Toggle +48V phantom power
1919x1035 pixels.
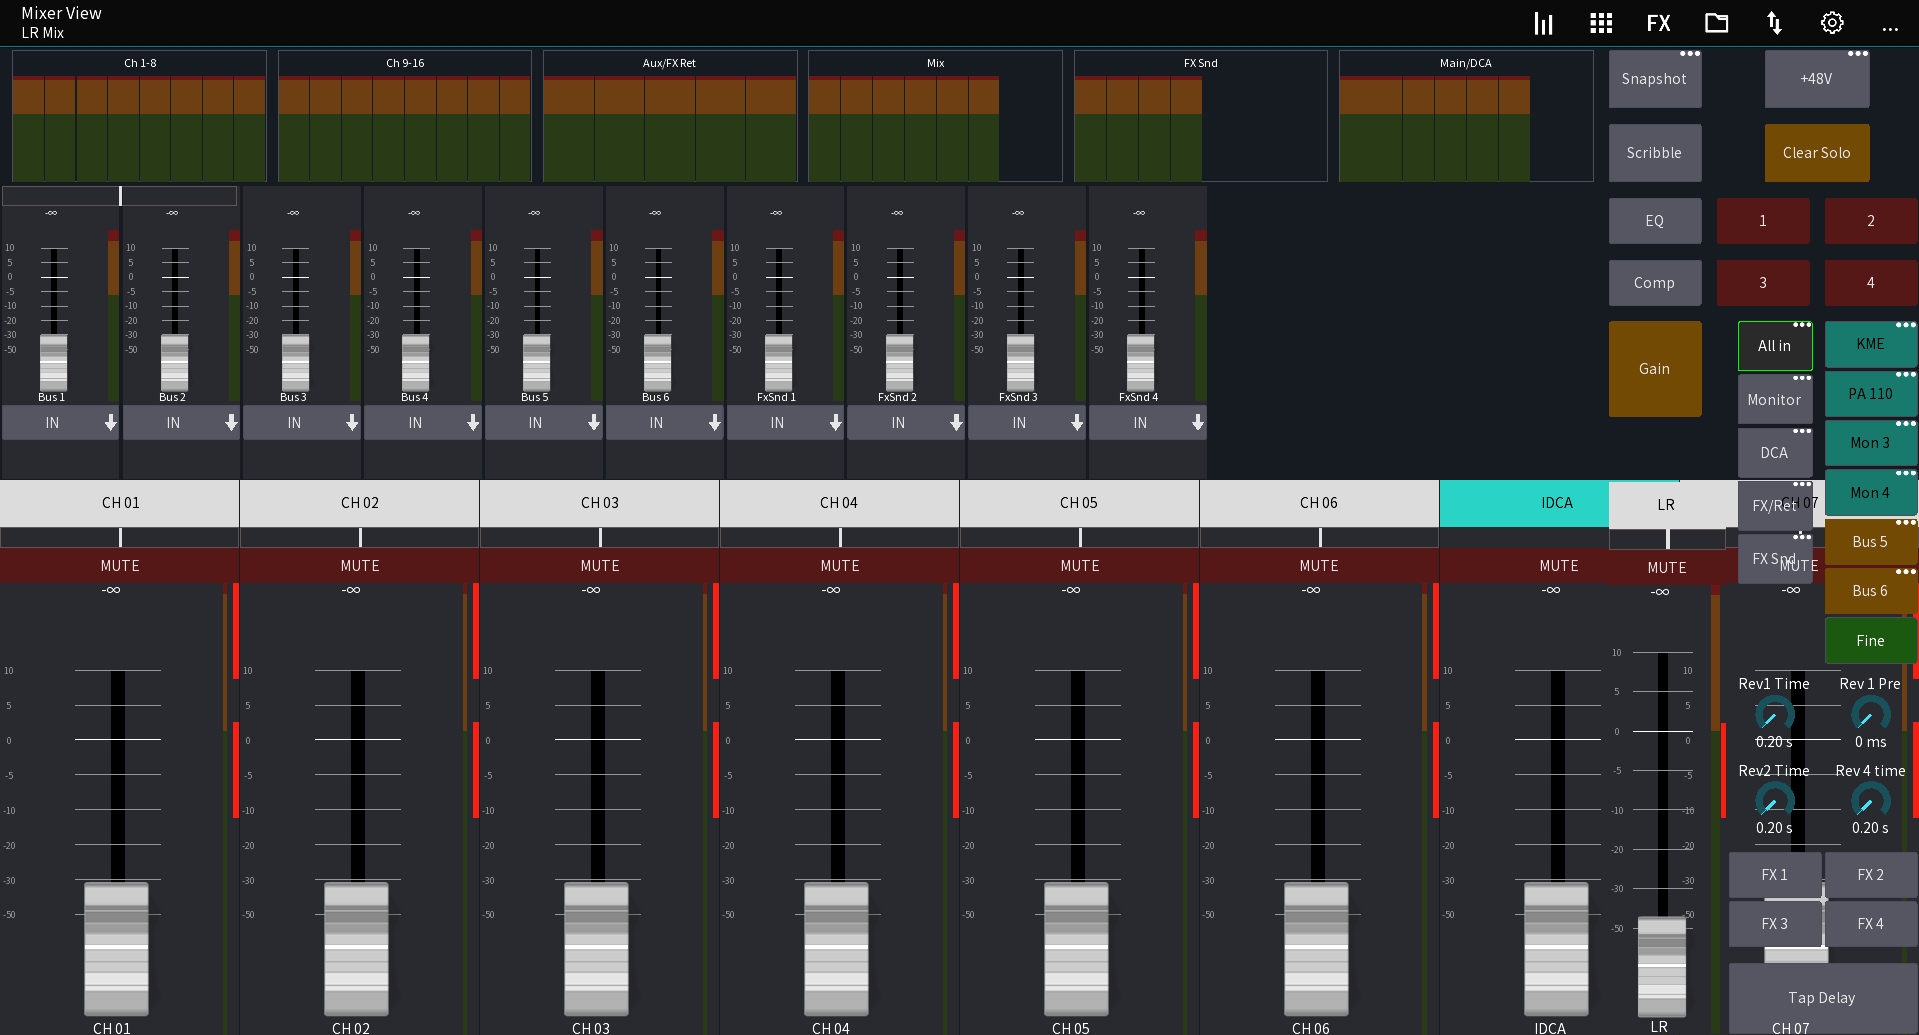click(1817, 78)
